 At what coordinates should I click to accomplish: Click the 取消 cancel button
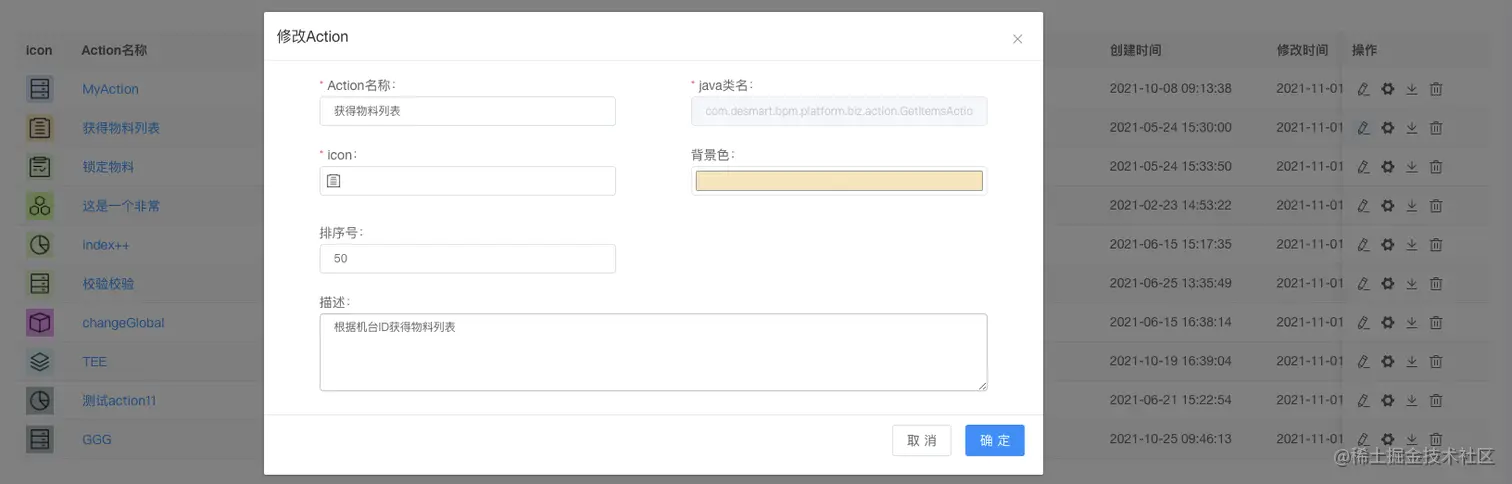tap(921, 441)
